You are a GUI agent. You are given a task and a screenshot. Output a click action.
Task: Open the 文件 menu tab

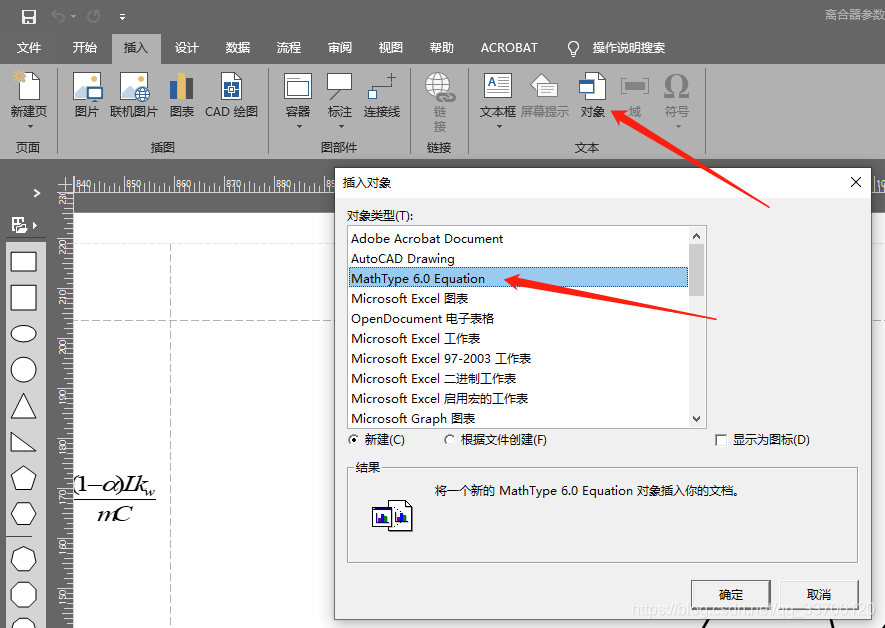tap(29, 48)
